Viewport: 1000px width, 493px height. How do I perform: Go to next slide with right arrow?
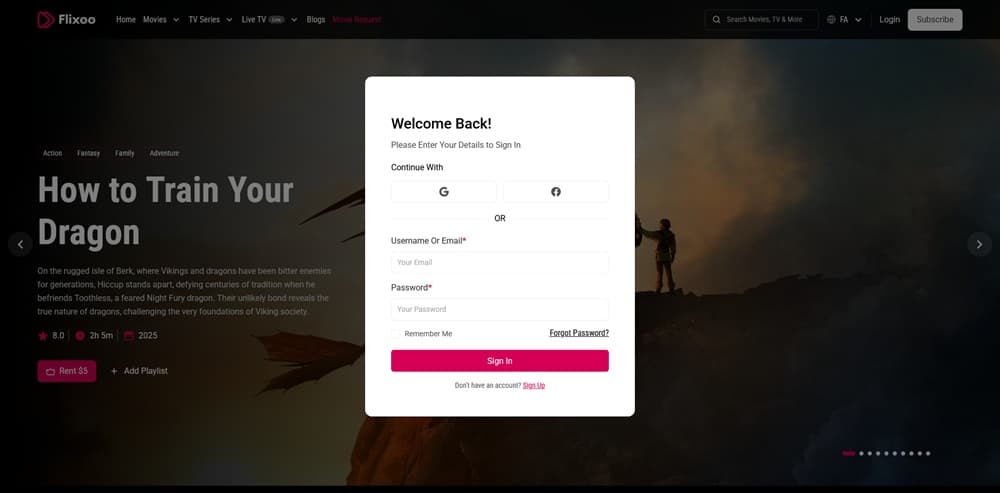click(x=980, y=244)
